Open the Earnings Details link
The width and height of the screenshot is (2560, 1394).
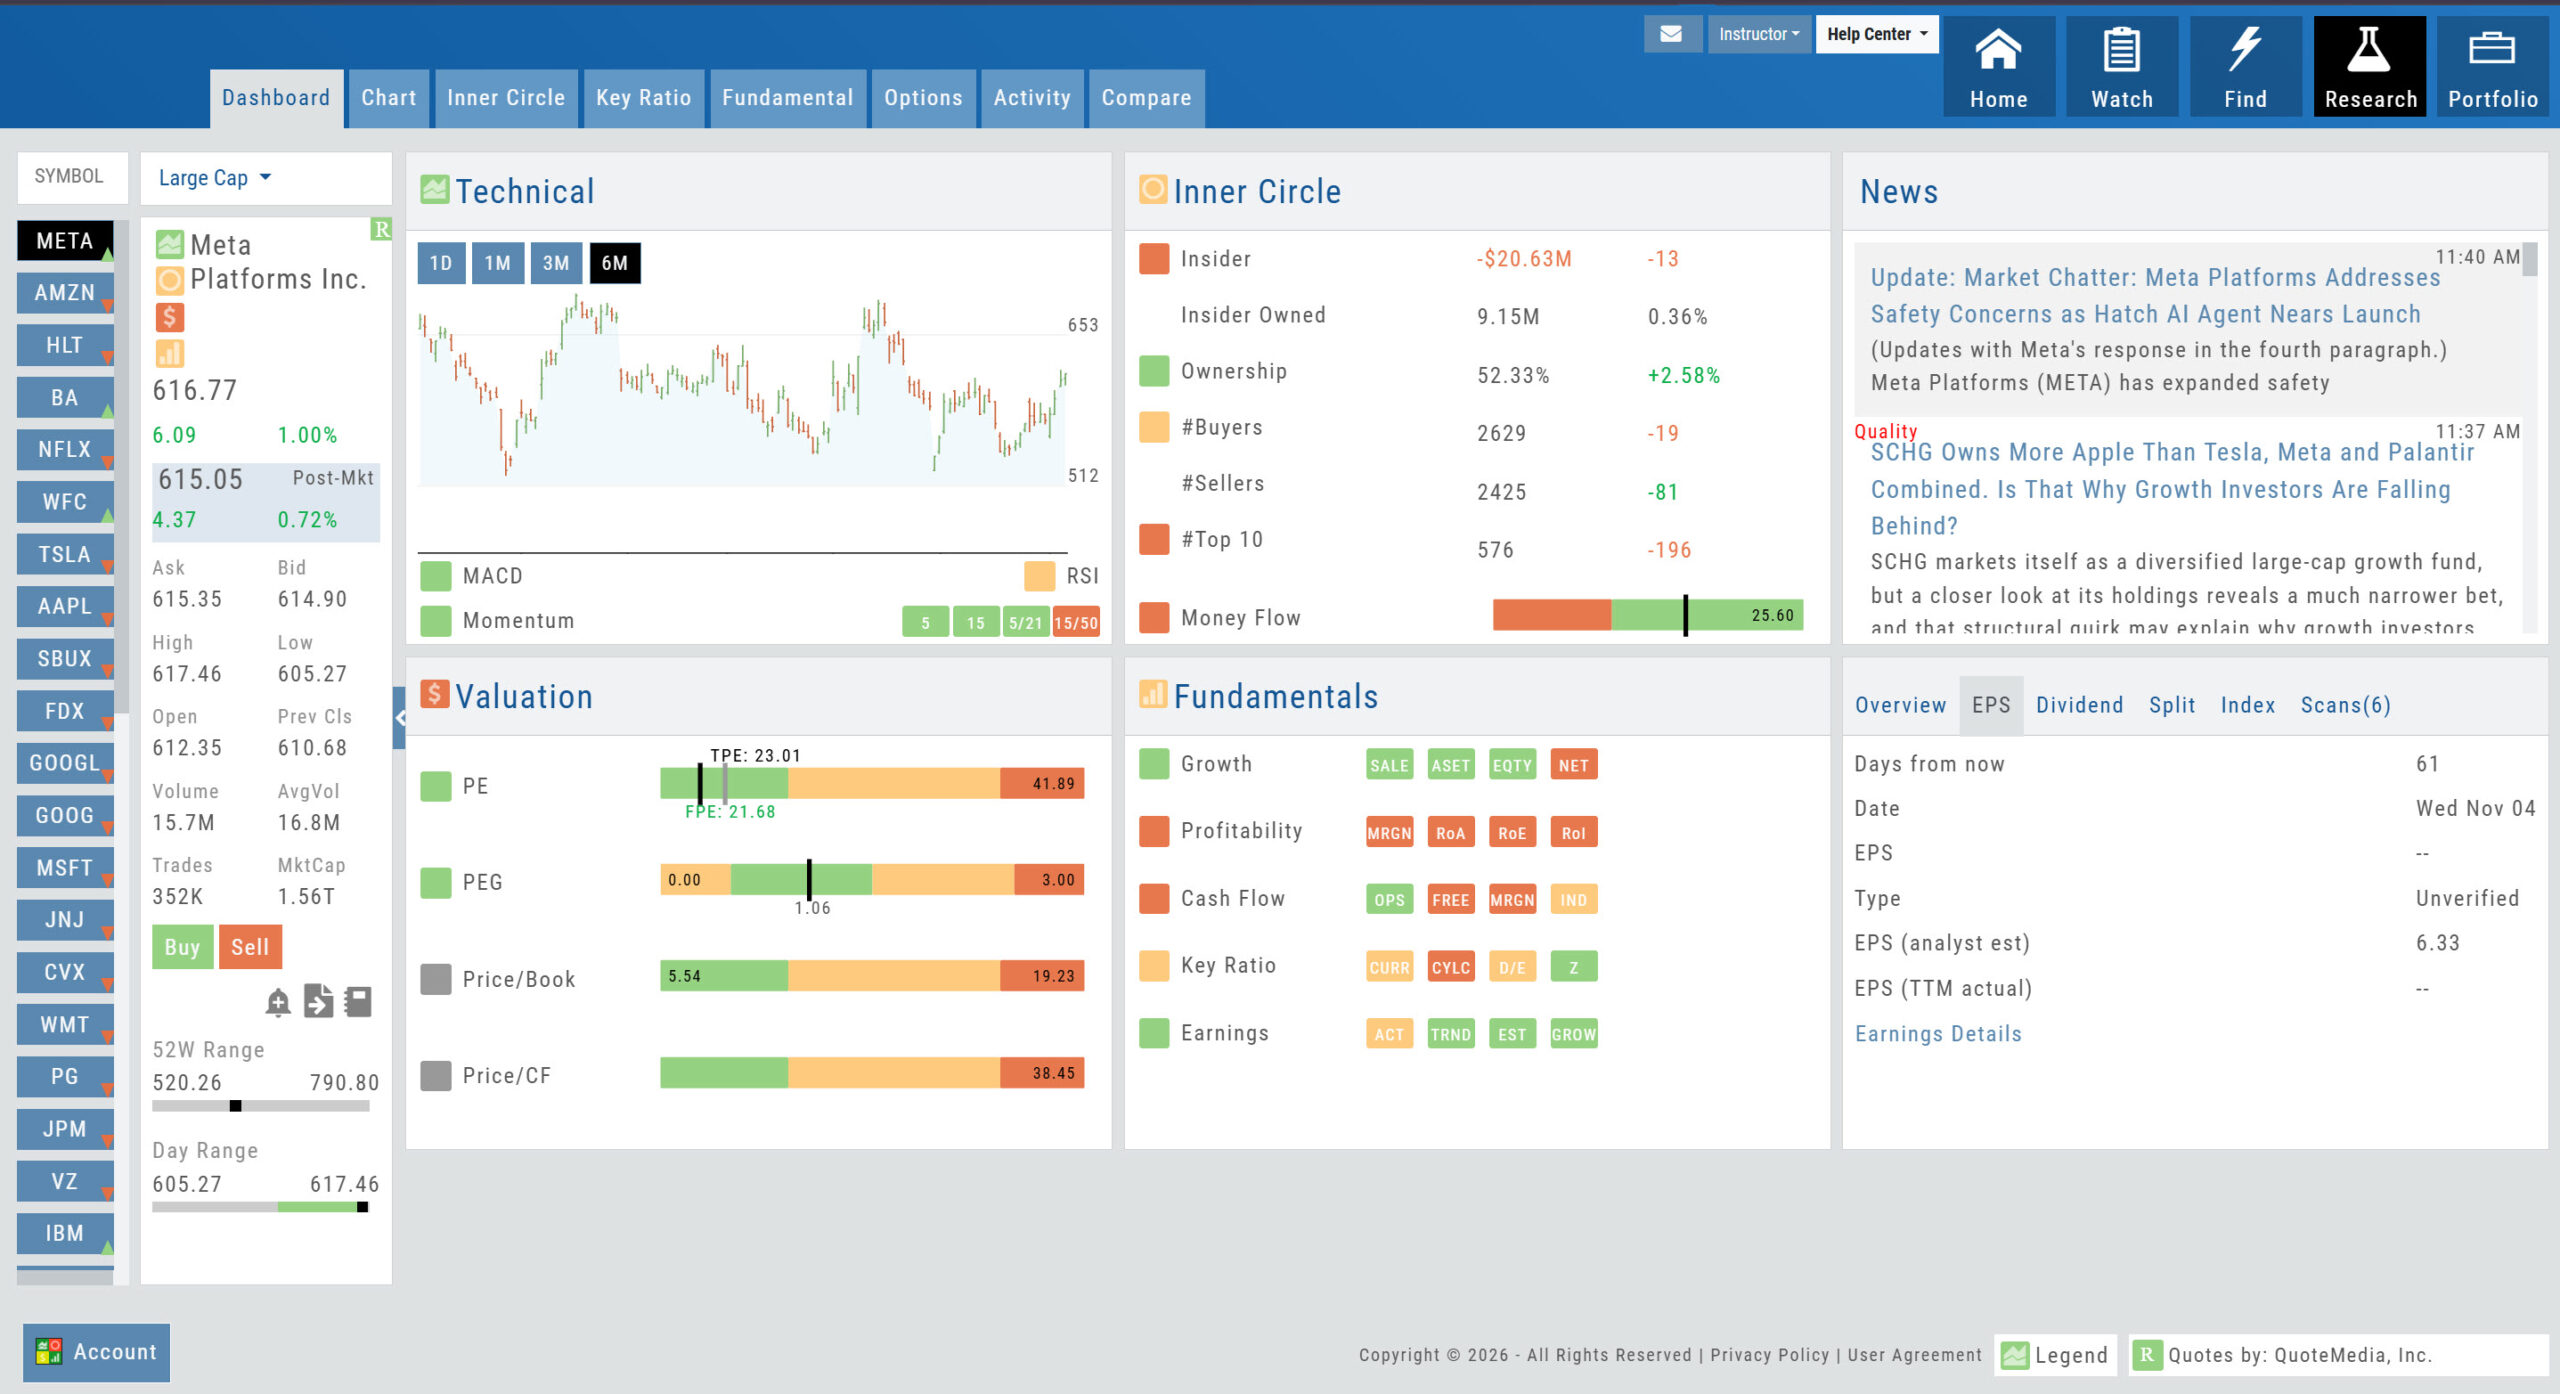tap(1938, 1034)
